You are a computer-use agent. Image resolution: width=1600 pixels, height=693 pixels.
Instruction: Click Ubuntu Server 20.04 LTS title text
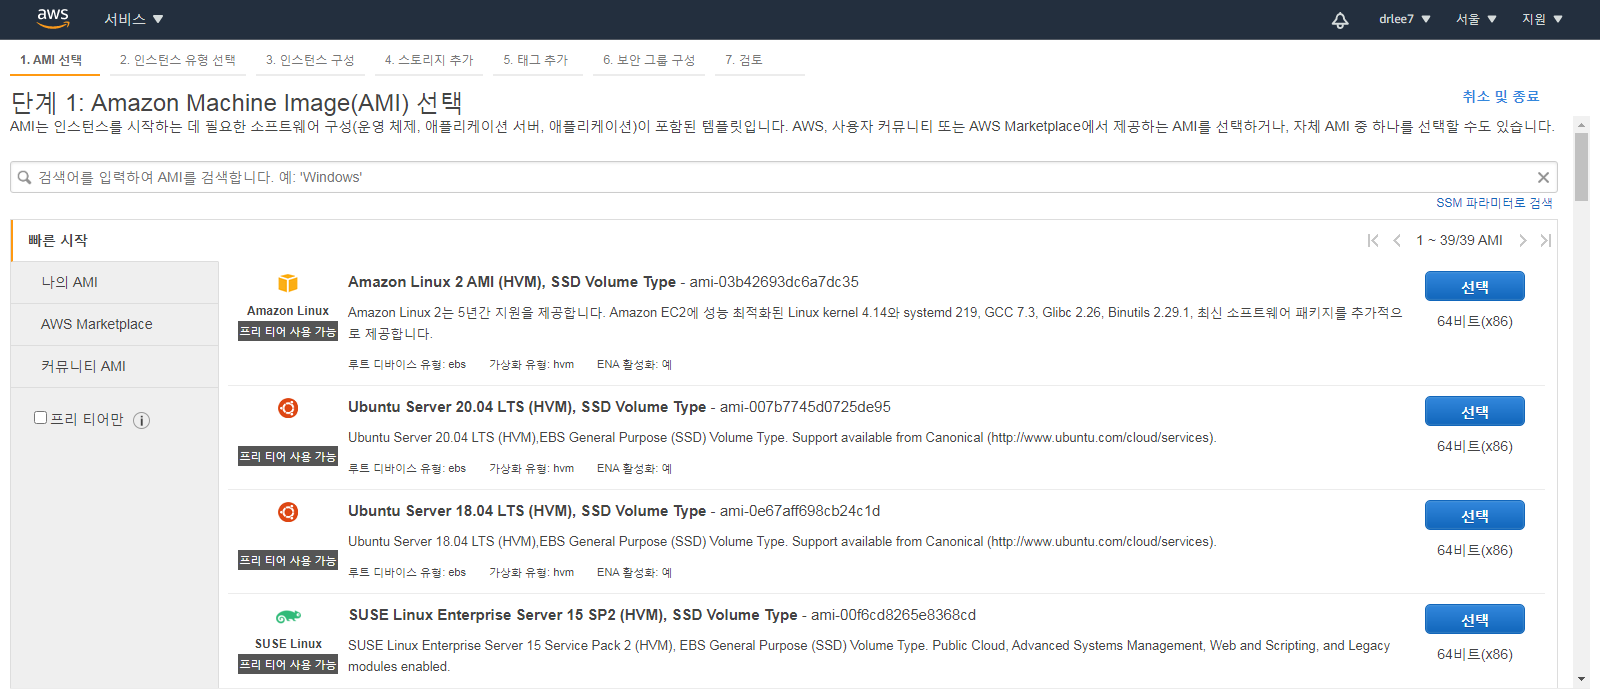527,407
